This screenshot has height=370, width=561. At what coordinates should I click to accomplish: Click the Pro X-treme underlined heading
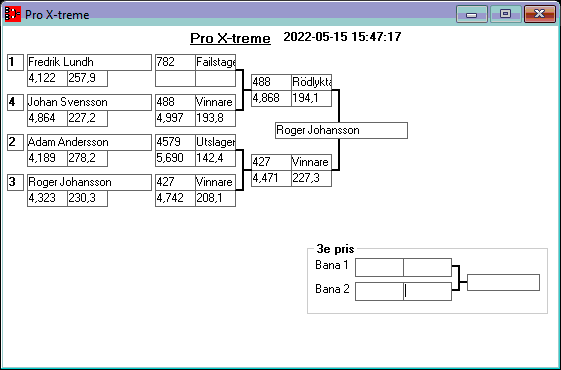click(230, 38)
